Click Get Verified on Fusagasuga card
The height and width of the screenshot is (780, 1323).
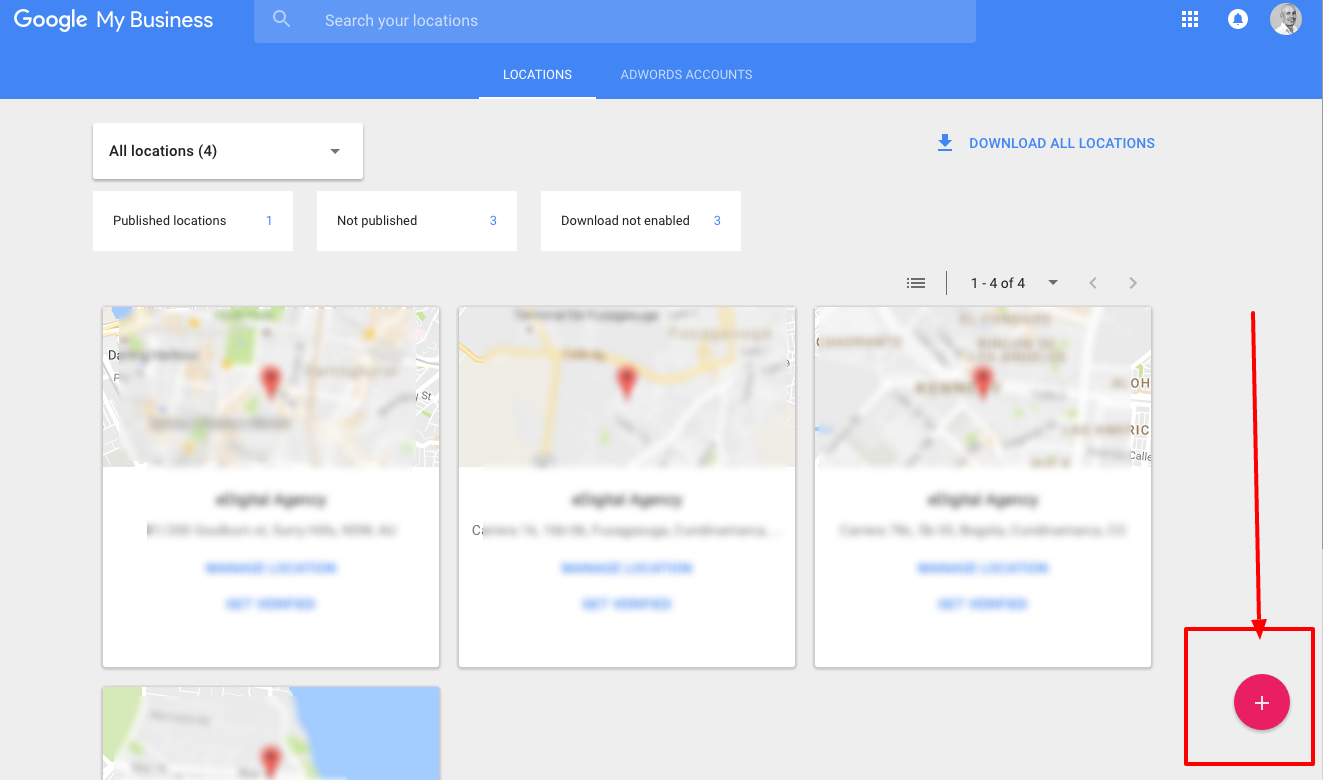[x=627, y=604]
